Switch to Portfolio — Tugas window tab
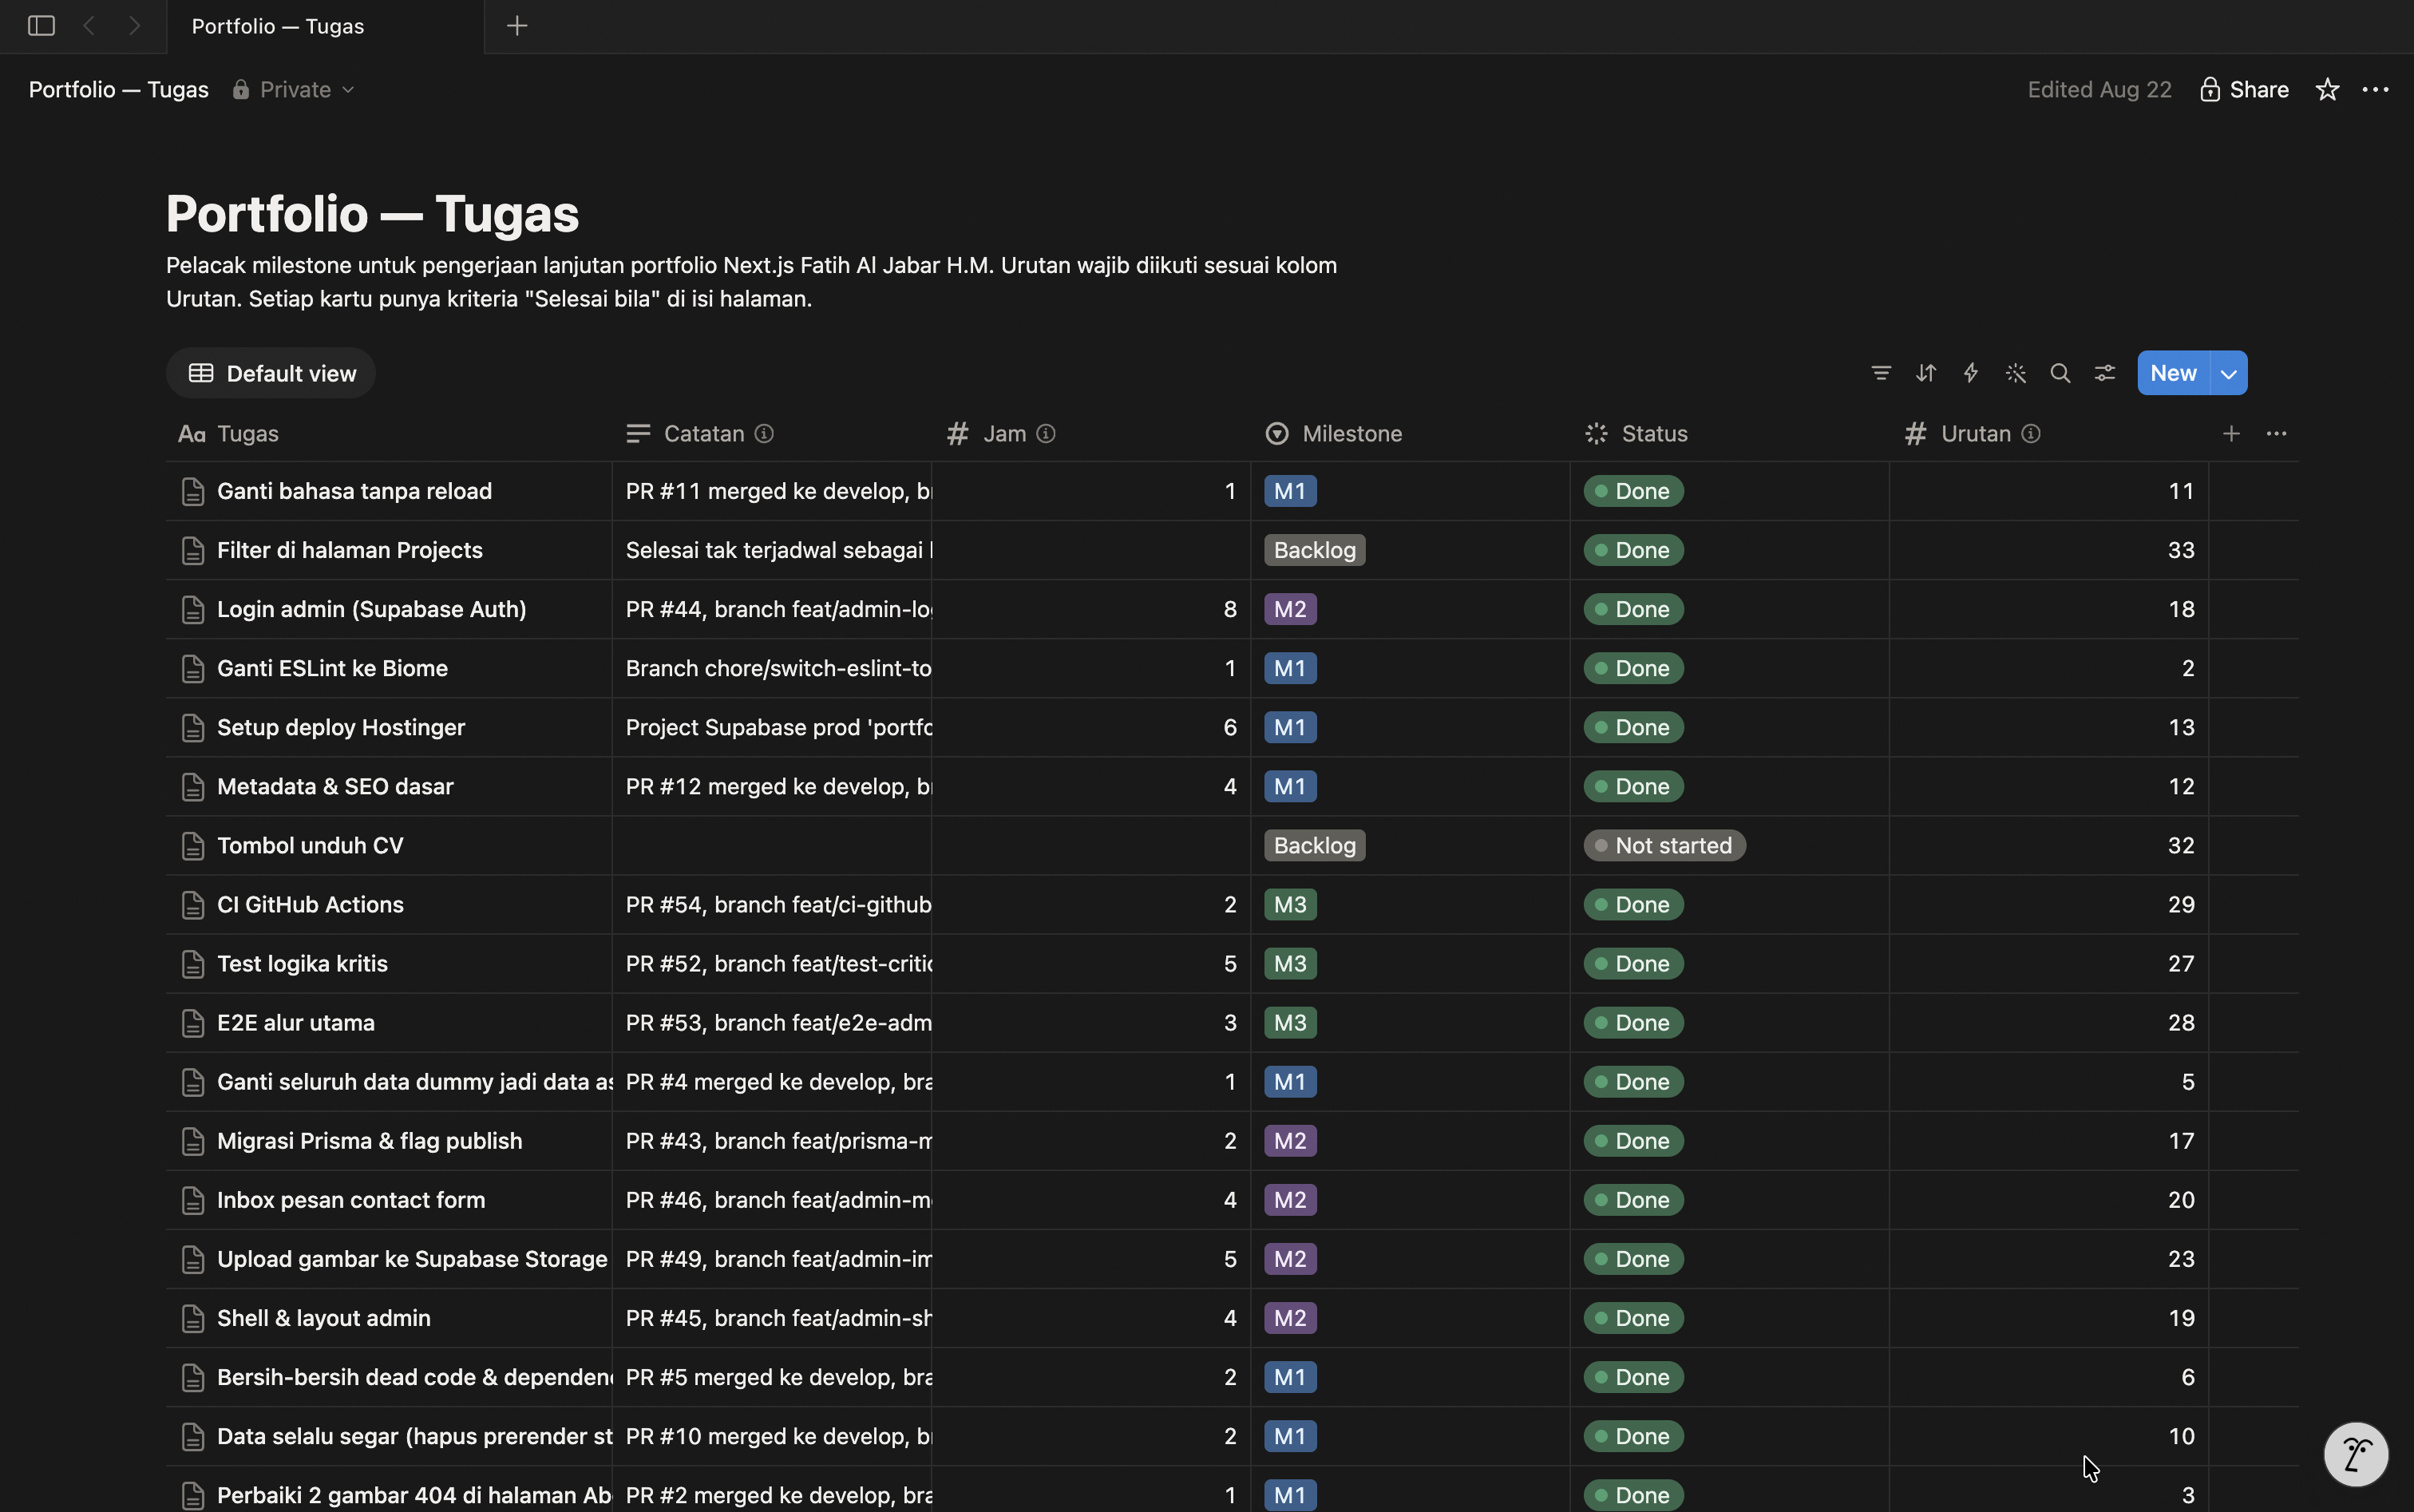 click(325, 26)
